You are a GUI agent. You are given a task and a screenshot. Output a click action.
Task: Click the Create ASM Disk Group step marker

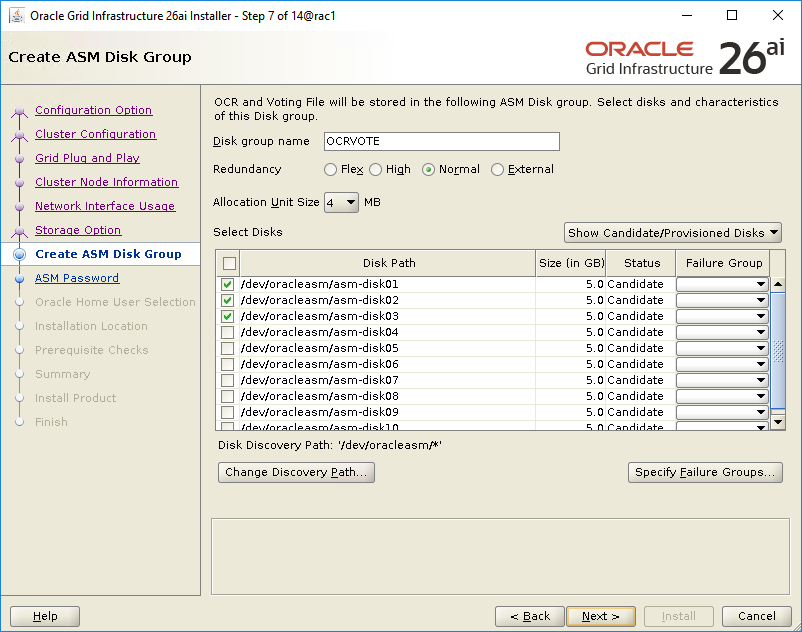[x=19, y=254]
